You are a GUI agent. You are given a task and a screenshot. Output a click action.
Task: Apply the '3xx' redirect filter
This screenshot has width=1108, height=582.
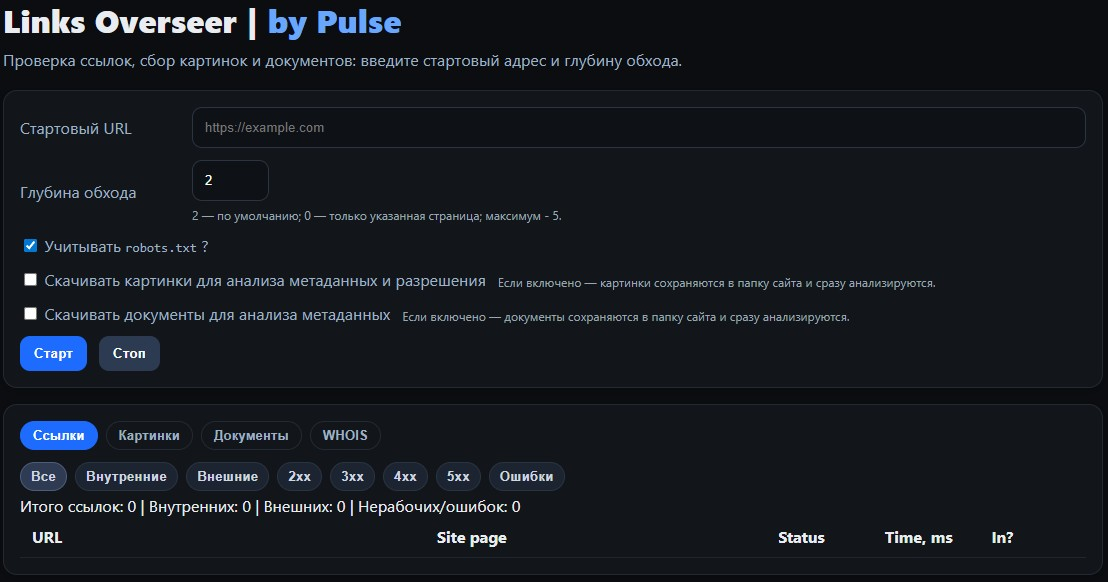(352, 476)
